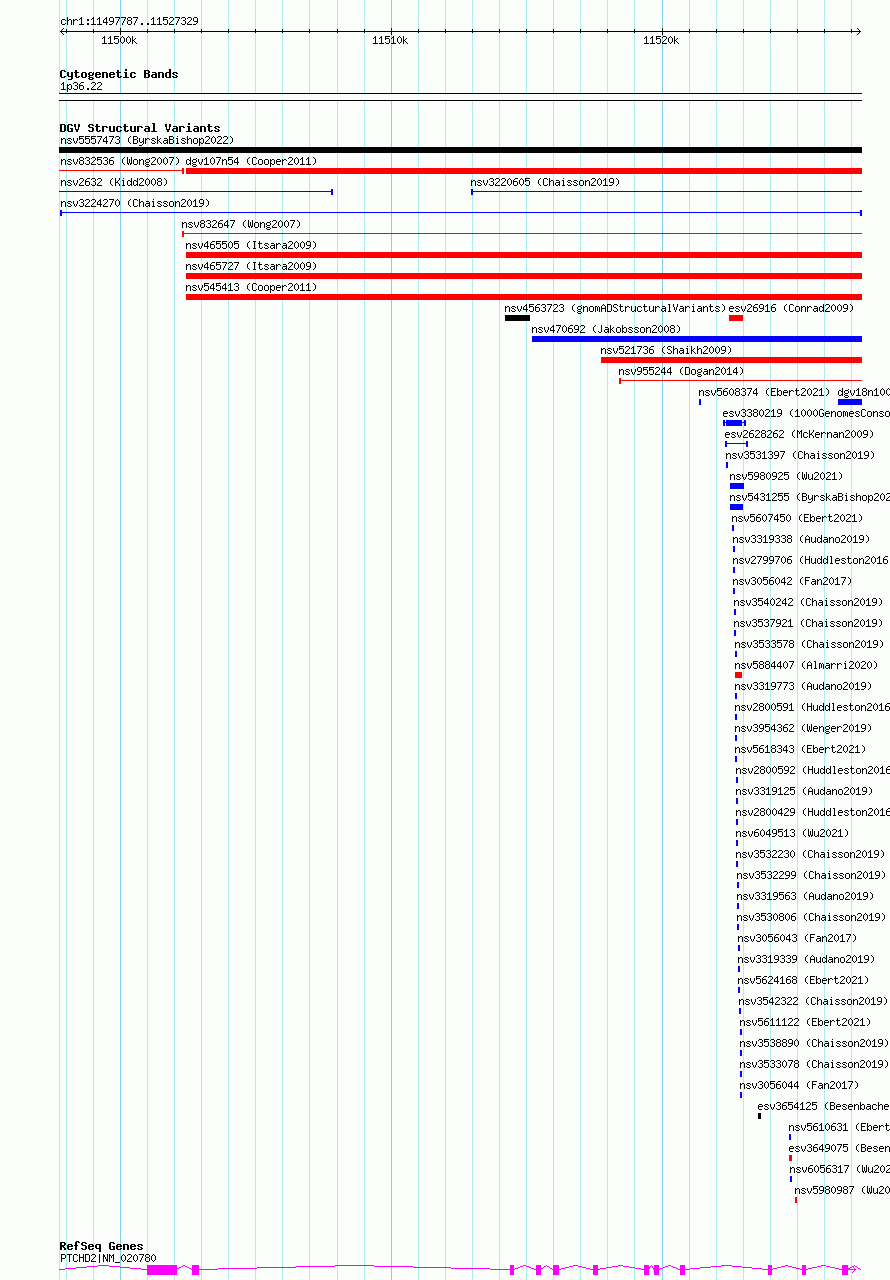The image size is (890, 1280).
Task: Click the blue bar under nsv470692 (Jakobsson2008)
Action: point(697,339)
